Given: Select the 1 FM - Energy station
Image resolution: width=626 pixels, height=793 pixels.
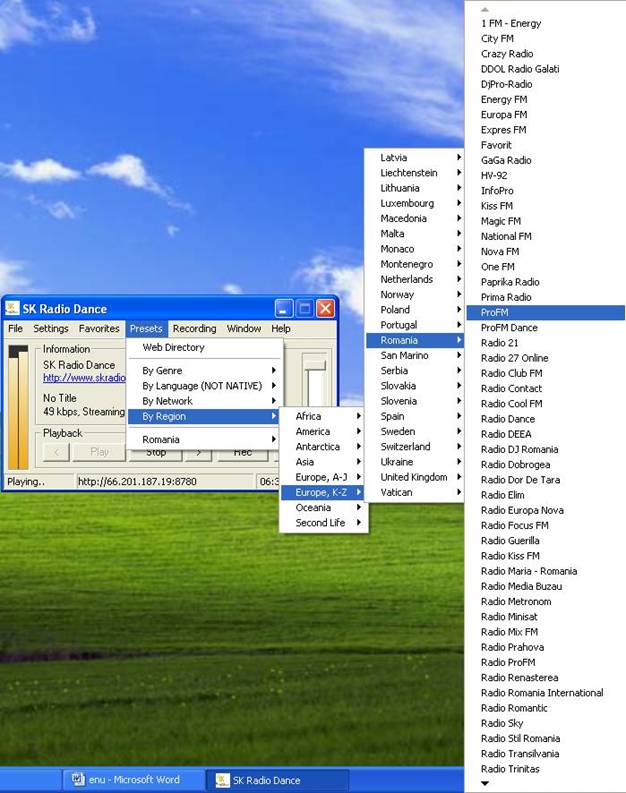Looking at the screenshot, I should point(546,23).
